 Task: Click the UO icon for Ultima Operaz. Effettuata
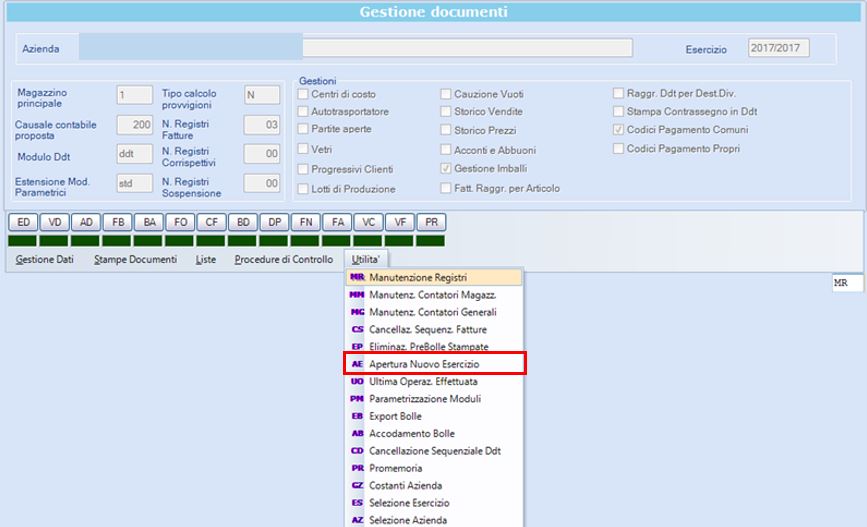coord(357,381)
